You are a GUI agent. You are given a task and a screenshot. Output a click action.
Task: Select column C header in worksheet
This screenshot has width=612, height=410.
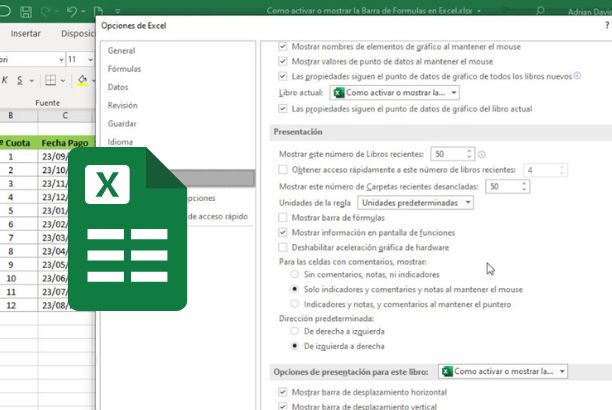click(x=65, y=116)
